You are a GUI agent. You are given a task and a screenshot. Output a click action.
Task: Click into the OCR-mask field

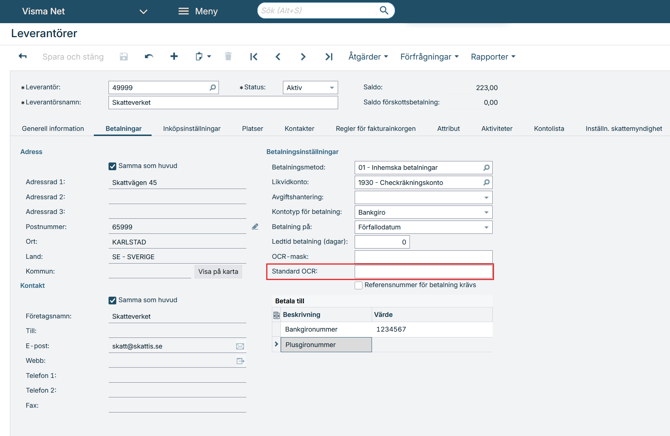pos(423,256)
